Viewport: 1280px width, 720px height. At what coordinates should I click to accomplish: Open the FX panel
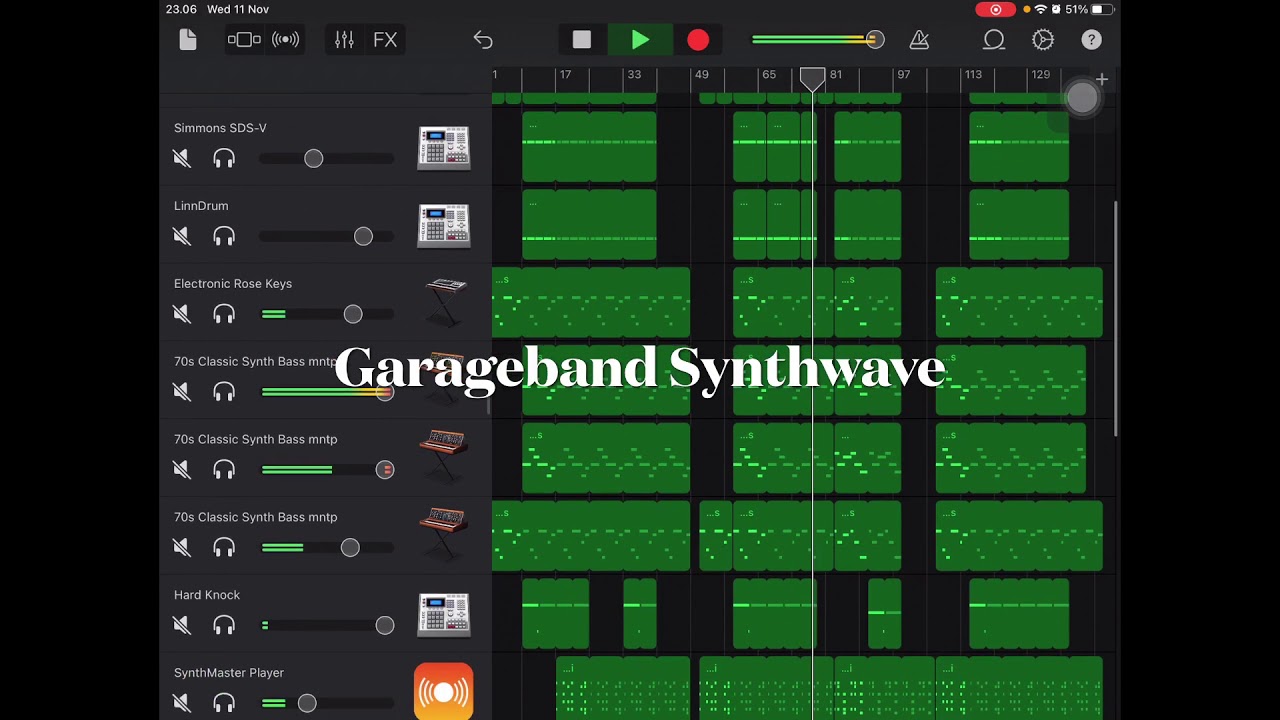click(385, 40)
